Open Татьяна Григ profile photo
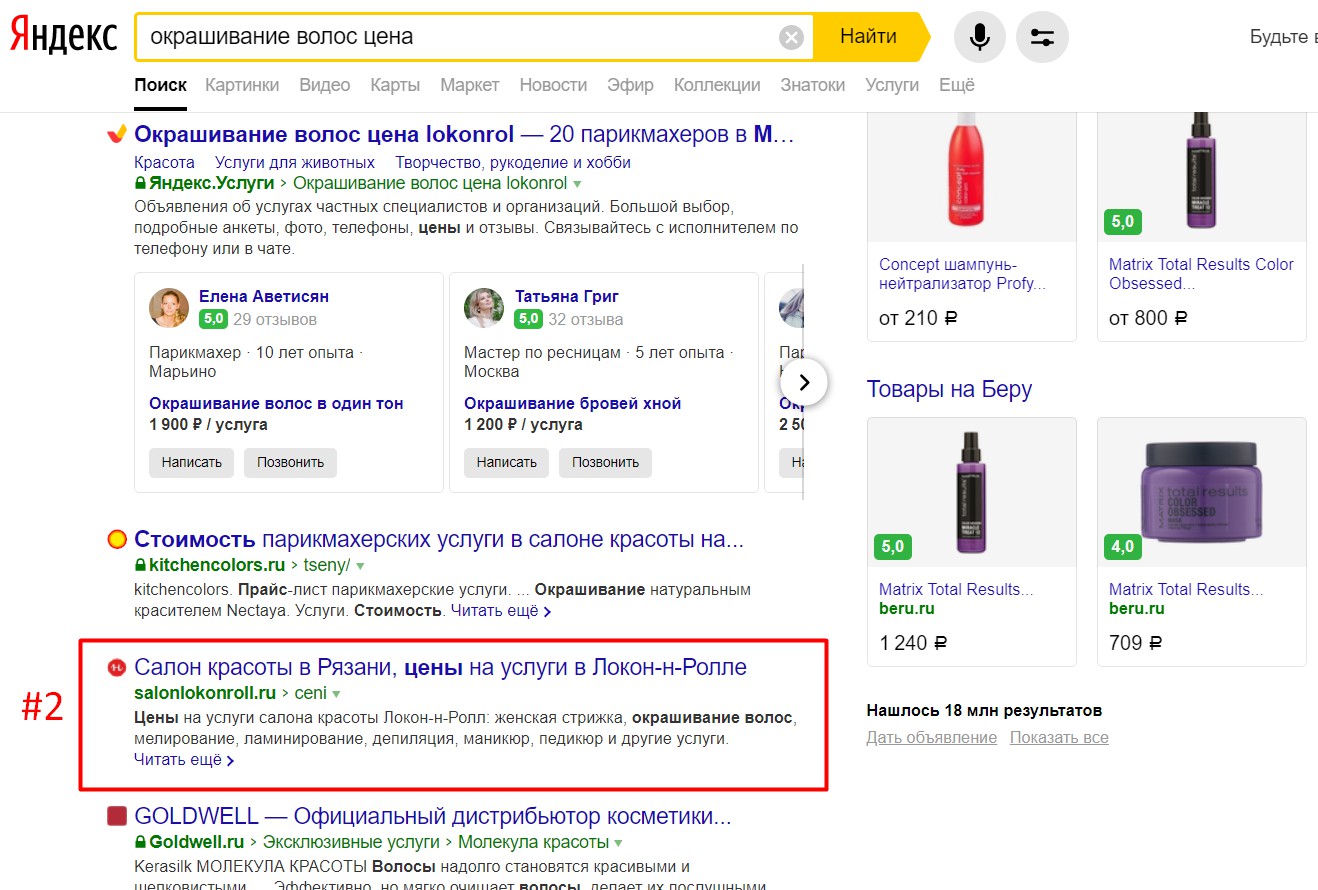The image size is (1318, 890). point(484,308)
